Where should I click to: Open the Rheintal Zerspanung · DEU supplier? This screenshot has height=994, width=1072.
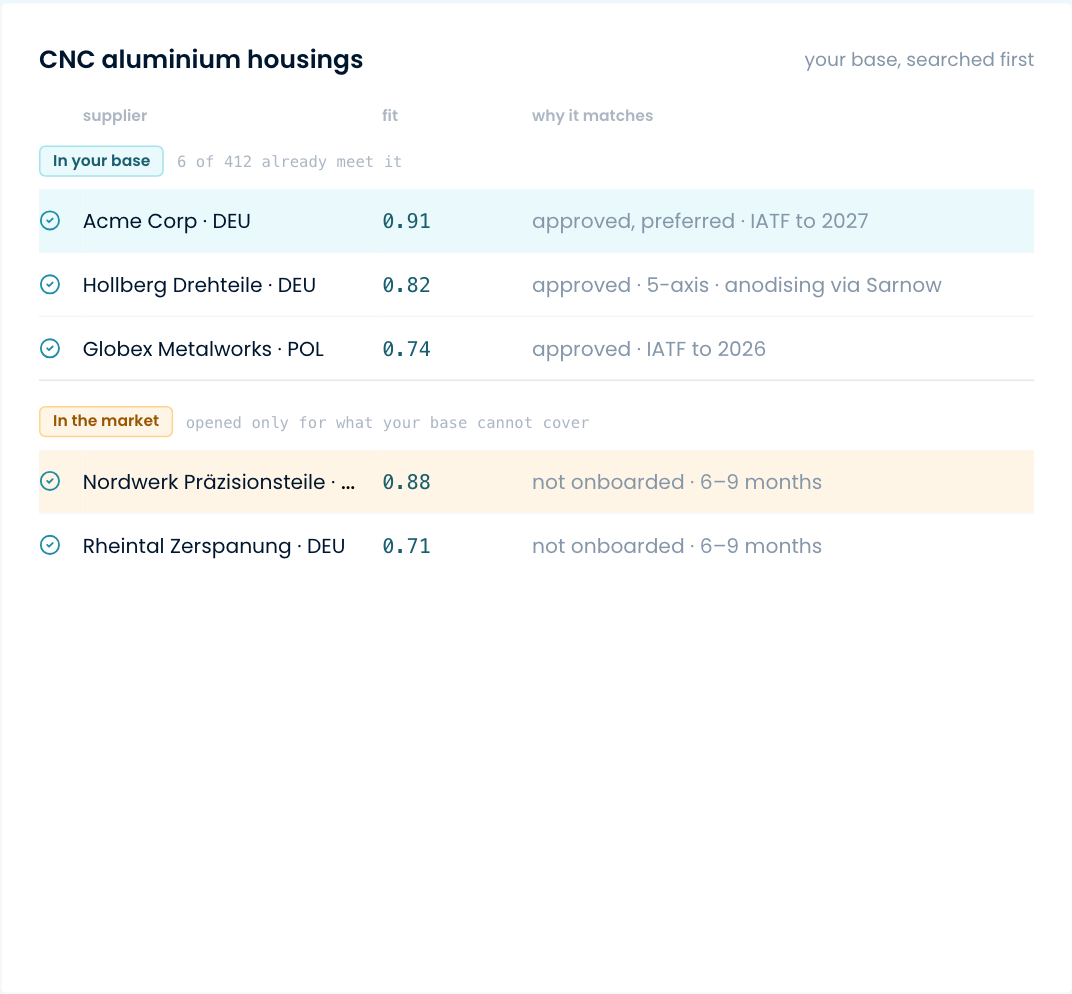tap(214, 546)
